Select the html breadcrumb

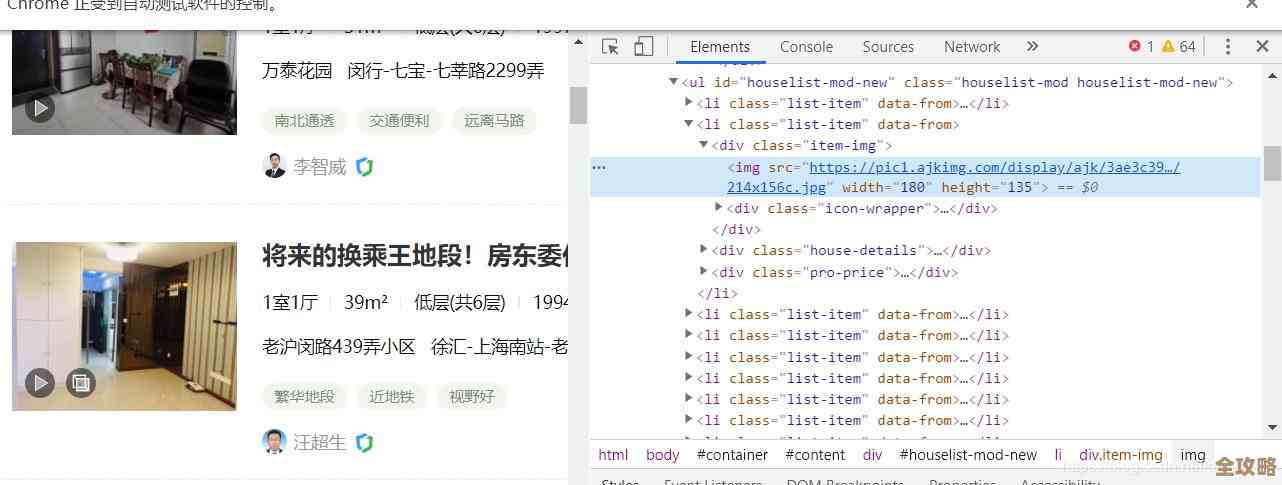click(613, 454)
